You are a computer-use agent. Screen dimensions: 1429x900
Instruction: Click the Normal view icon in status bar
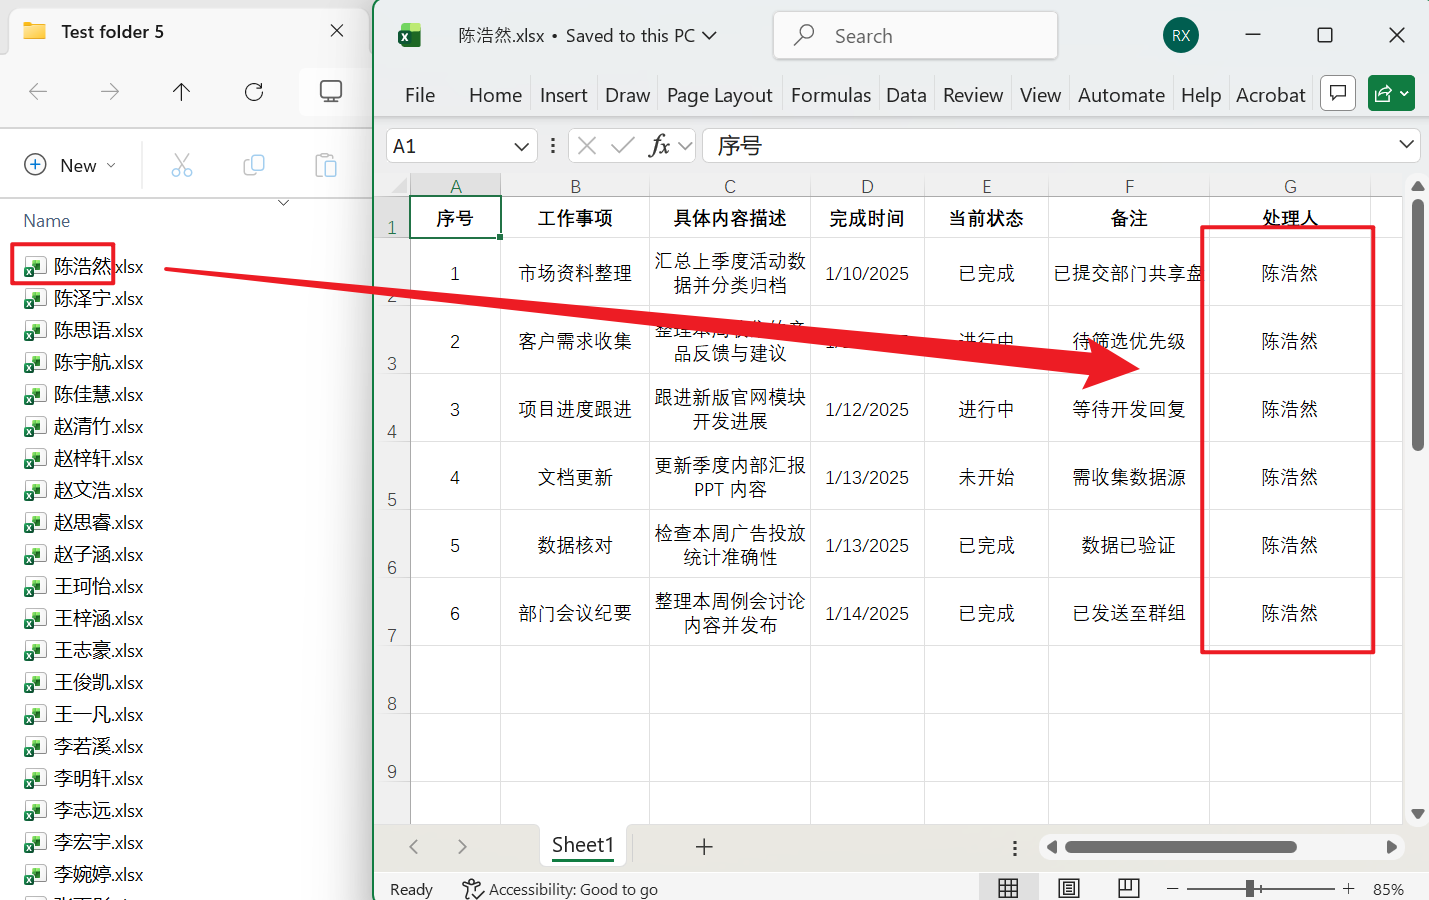pos(1008,888)
